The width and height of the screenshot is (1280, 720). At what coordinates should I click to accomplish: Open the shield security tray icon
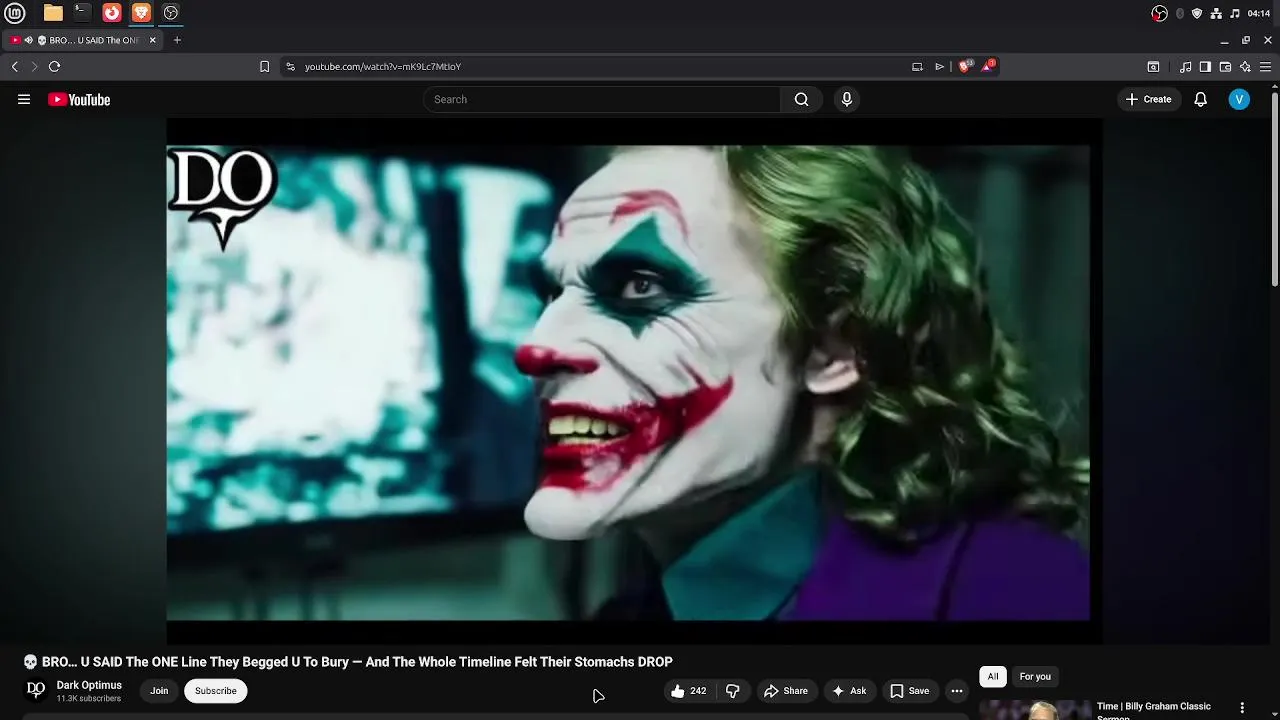pyautogui.click(x=1197, y=13)
